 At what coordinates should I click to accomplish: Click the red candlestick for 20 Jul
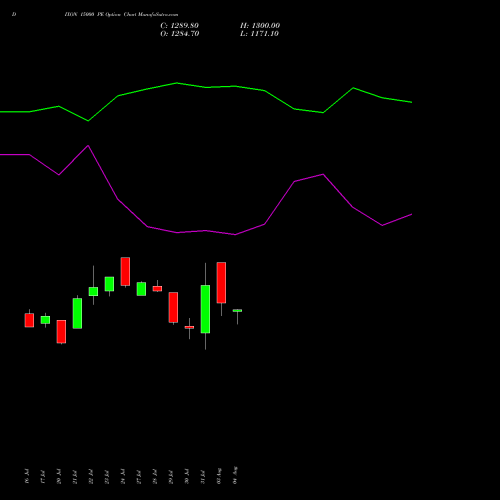pyautogui.click(x=61, y=332)
